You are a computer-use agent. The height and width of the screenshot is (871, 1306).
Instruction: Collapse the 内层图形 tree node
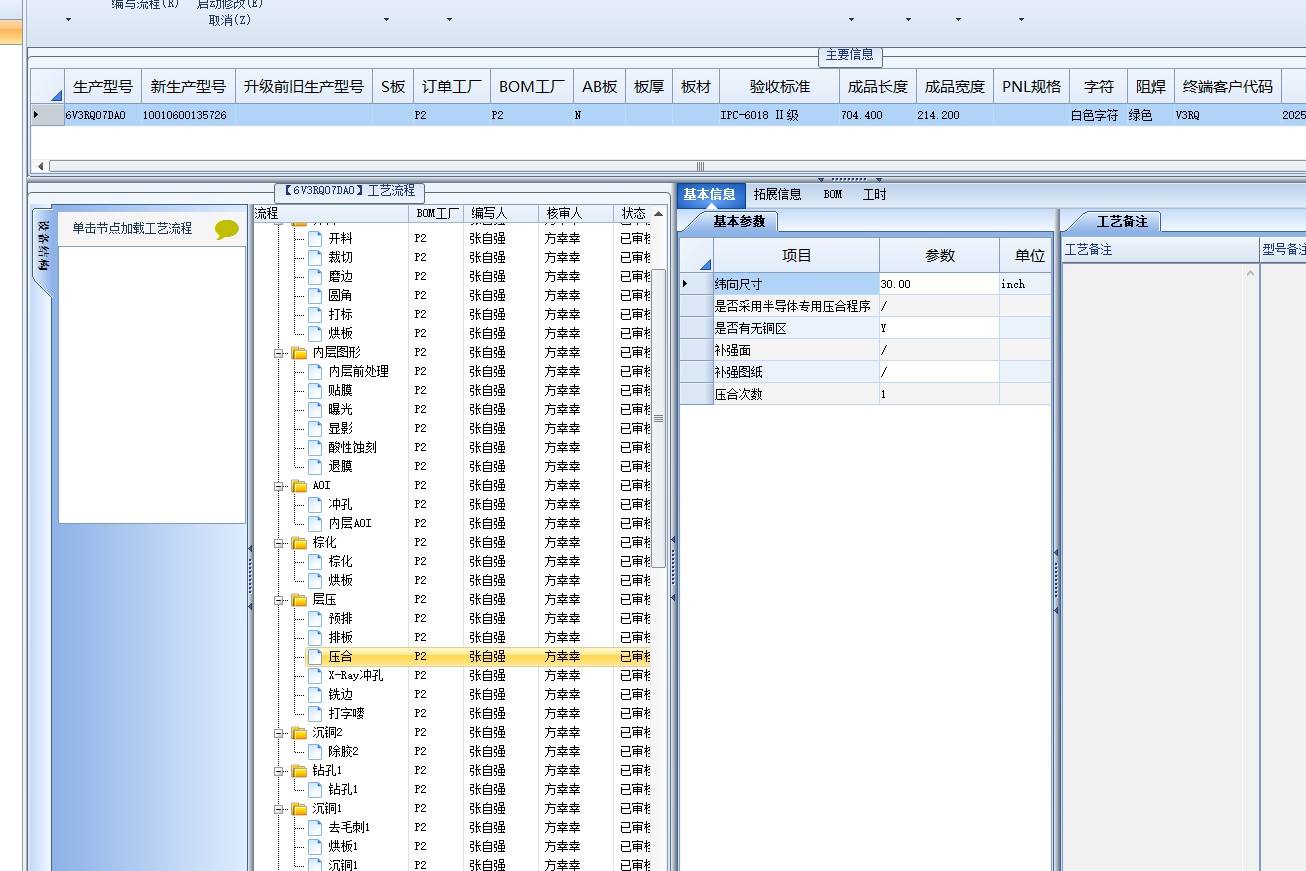(x=279, y=352)
